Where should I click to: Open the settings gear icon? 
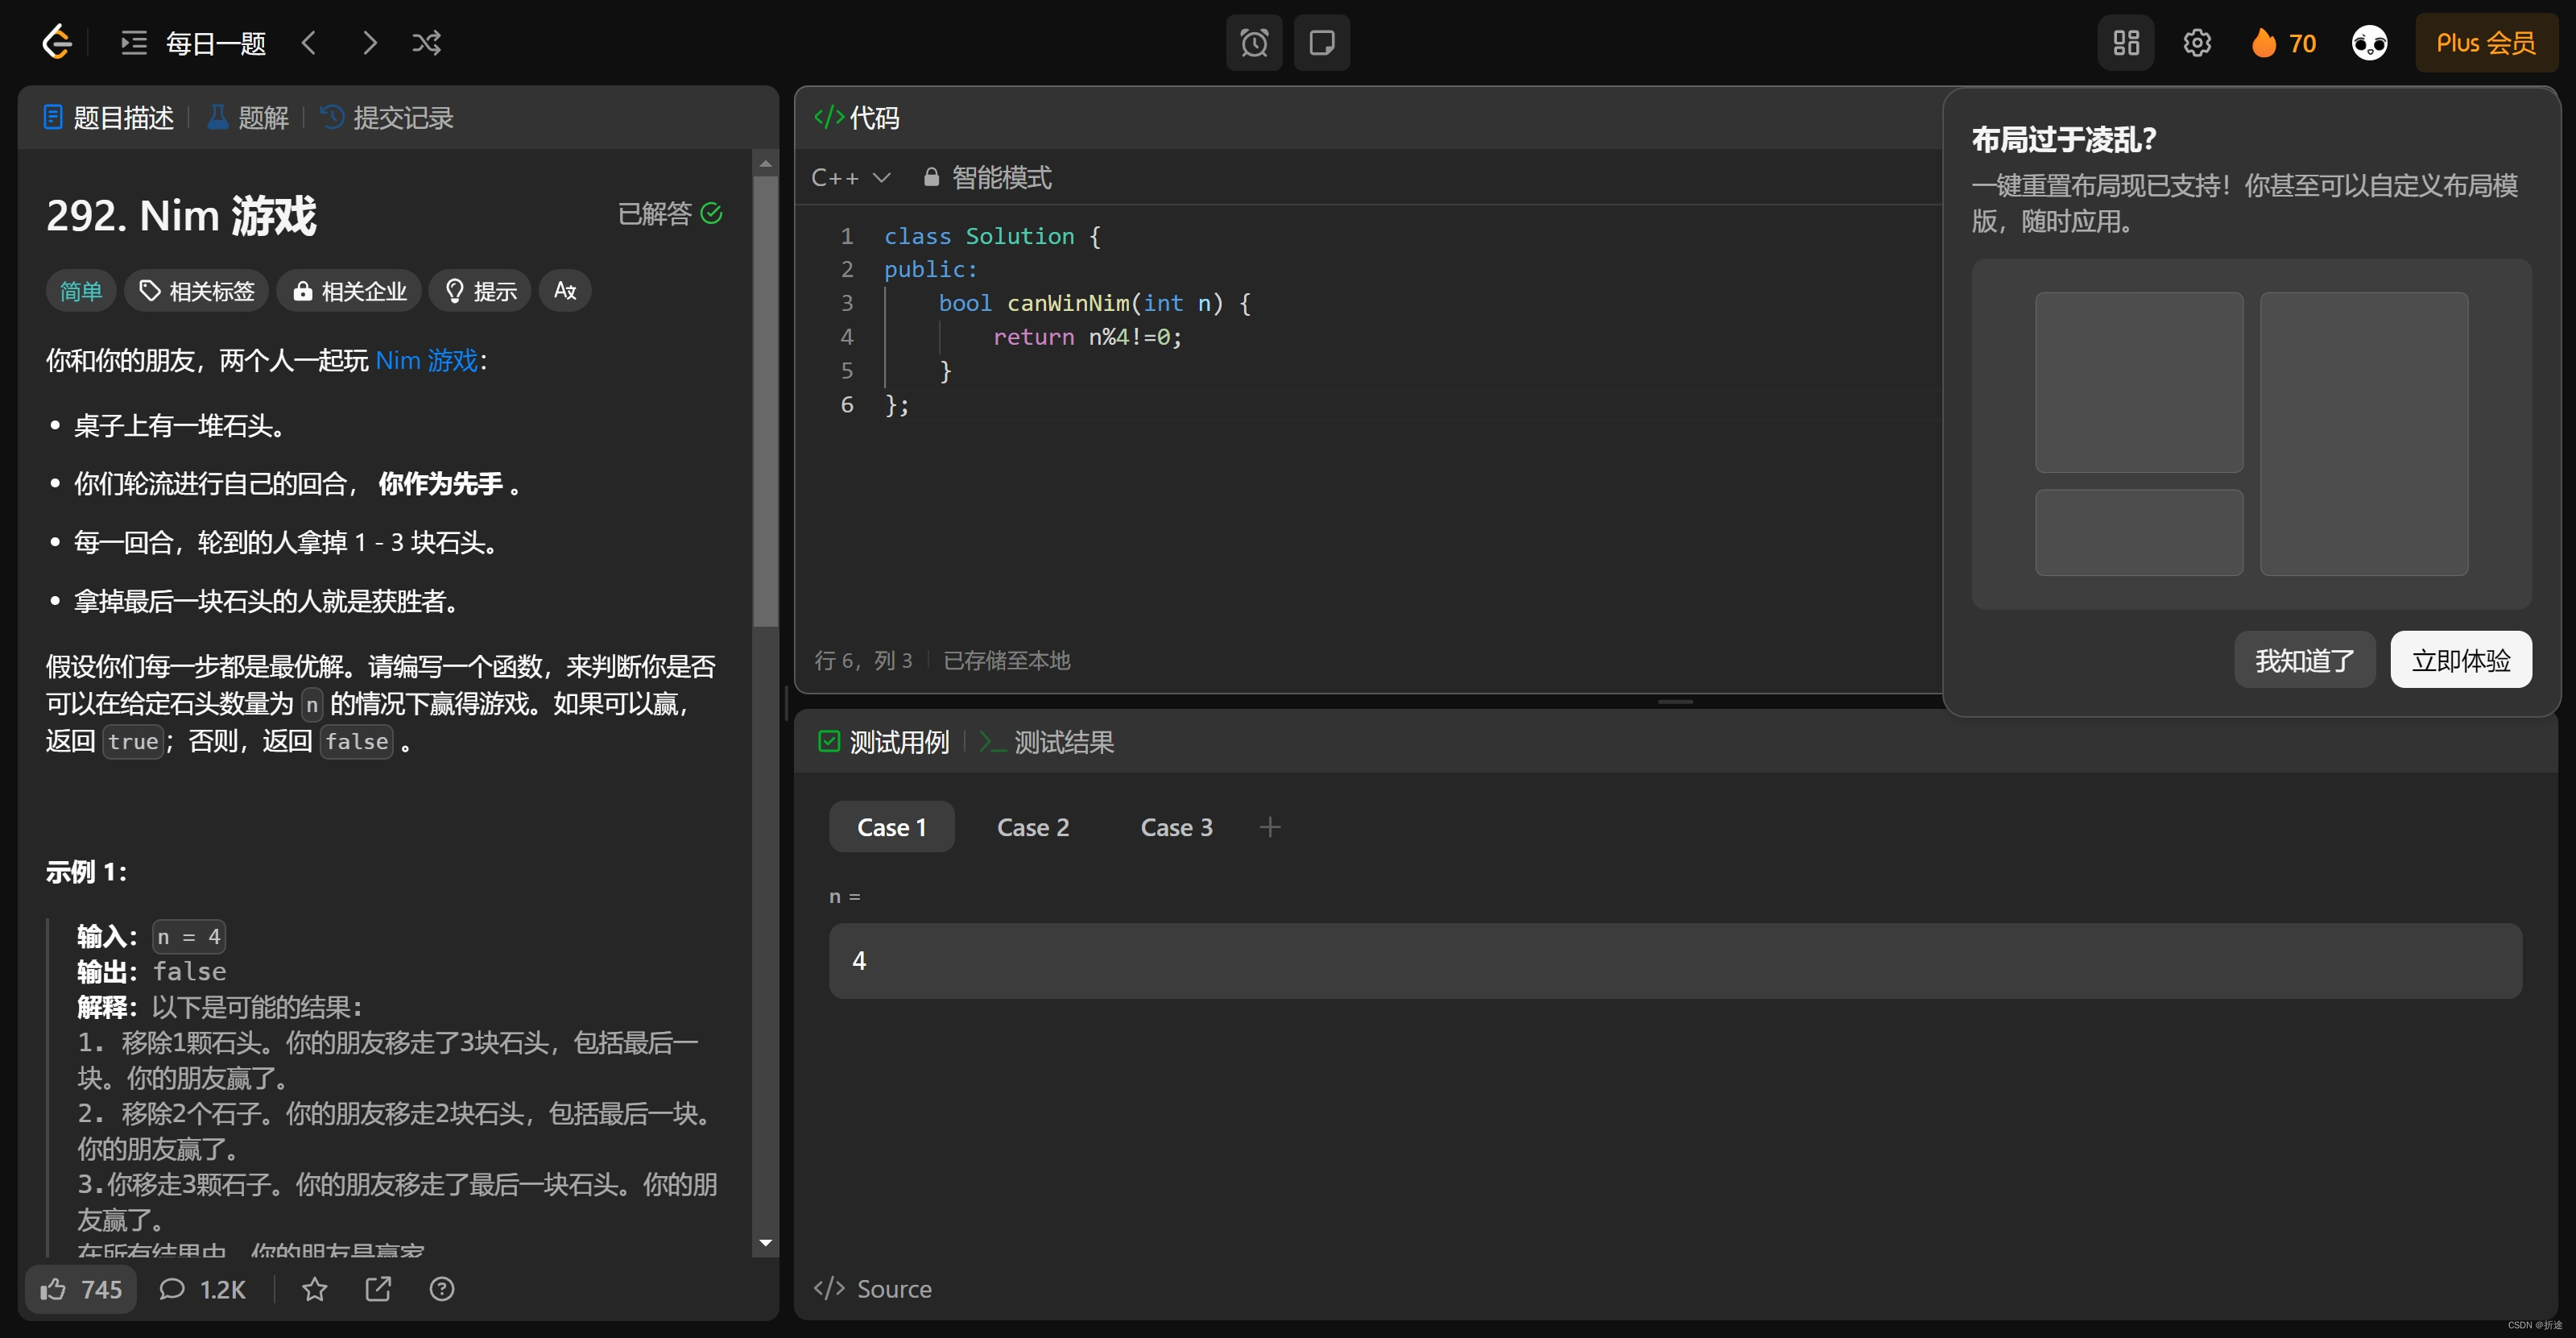[2197, 42]
